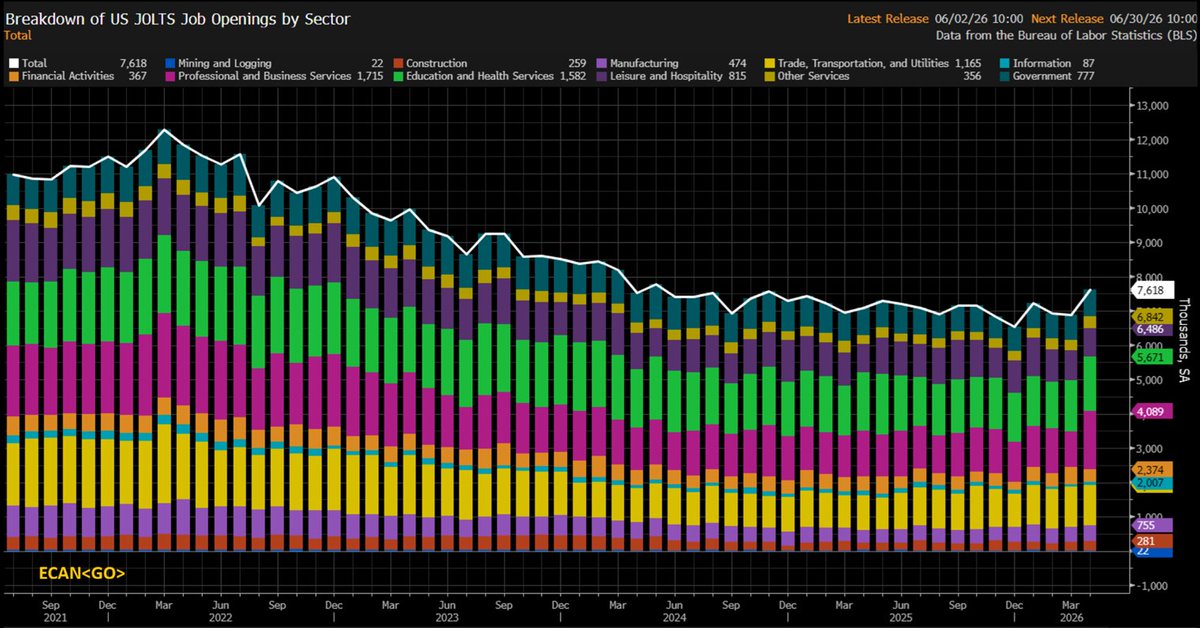1200x628 pixels.
Task: Click the Trade, Transportation value 1,165
Action: pos(967,63)
